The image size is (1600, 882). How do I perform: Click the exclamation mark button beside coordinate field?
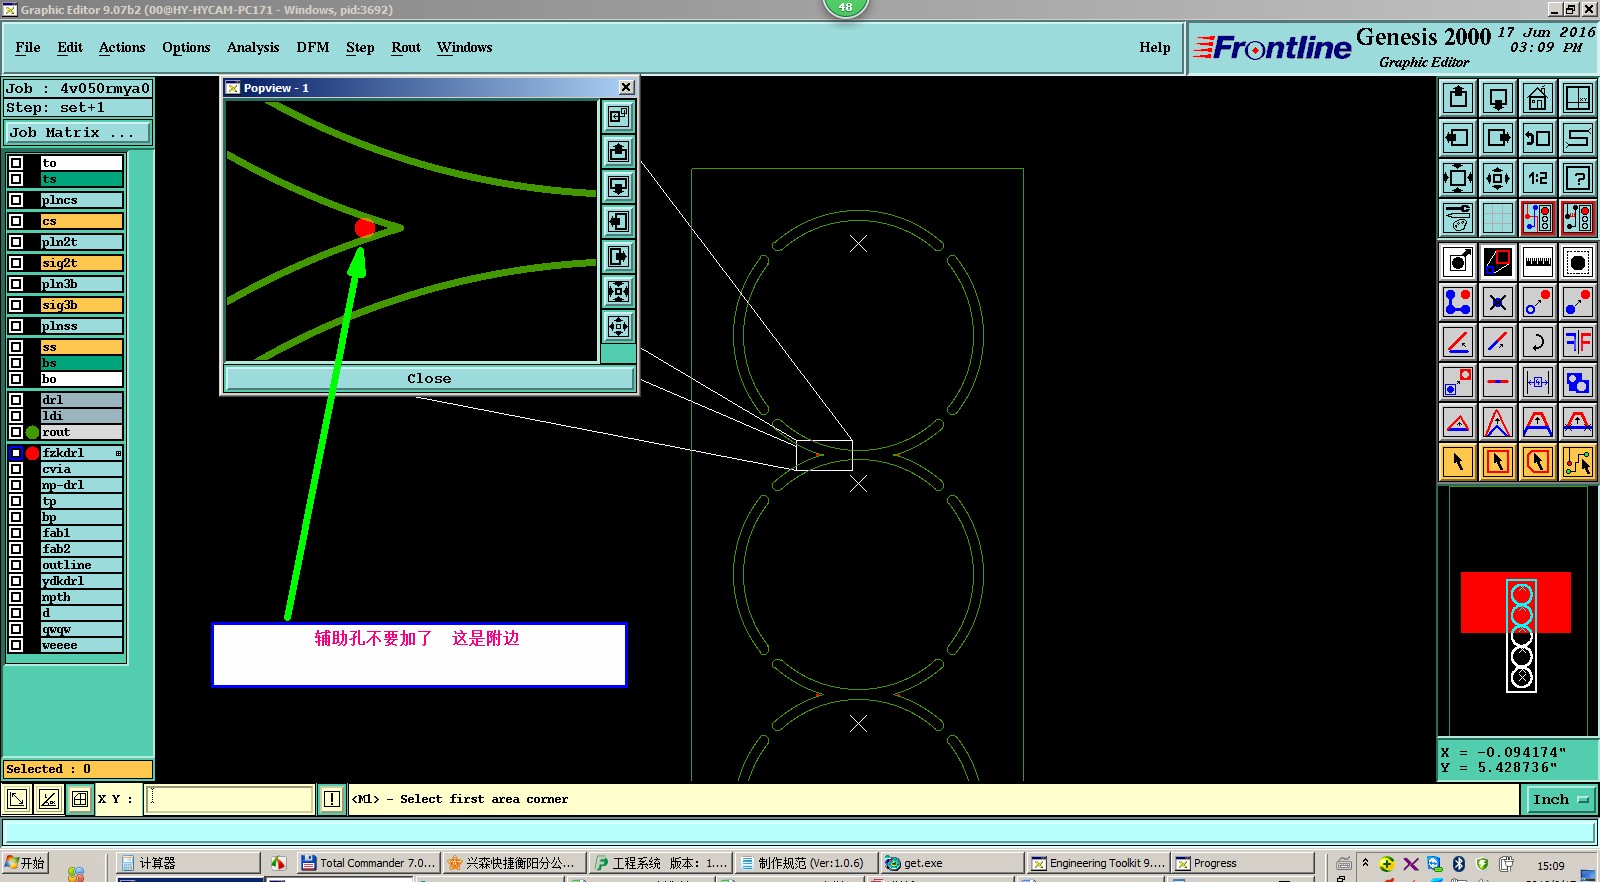pos(332,799)
